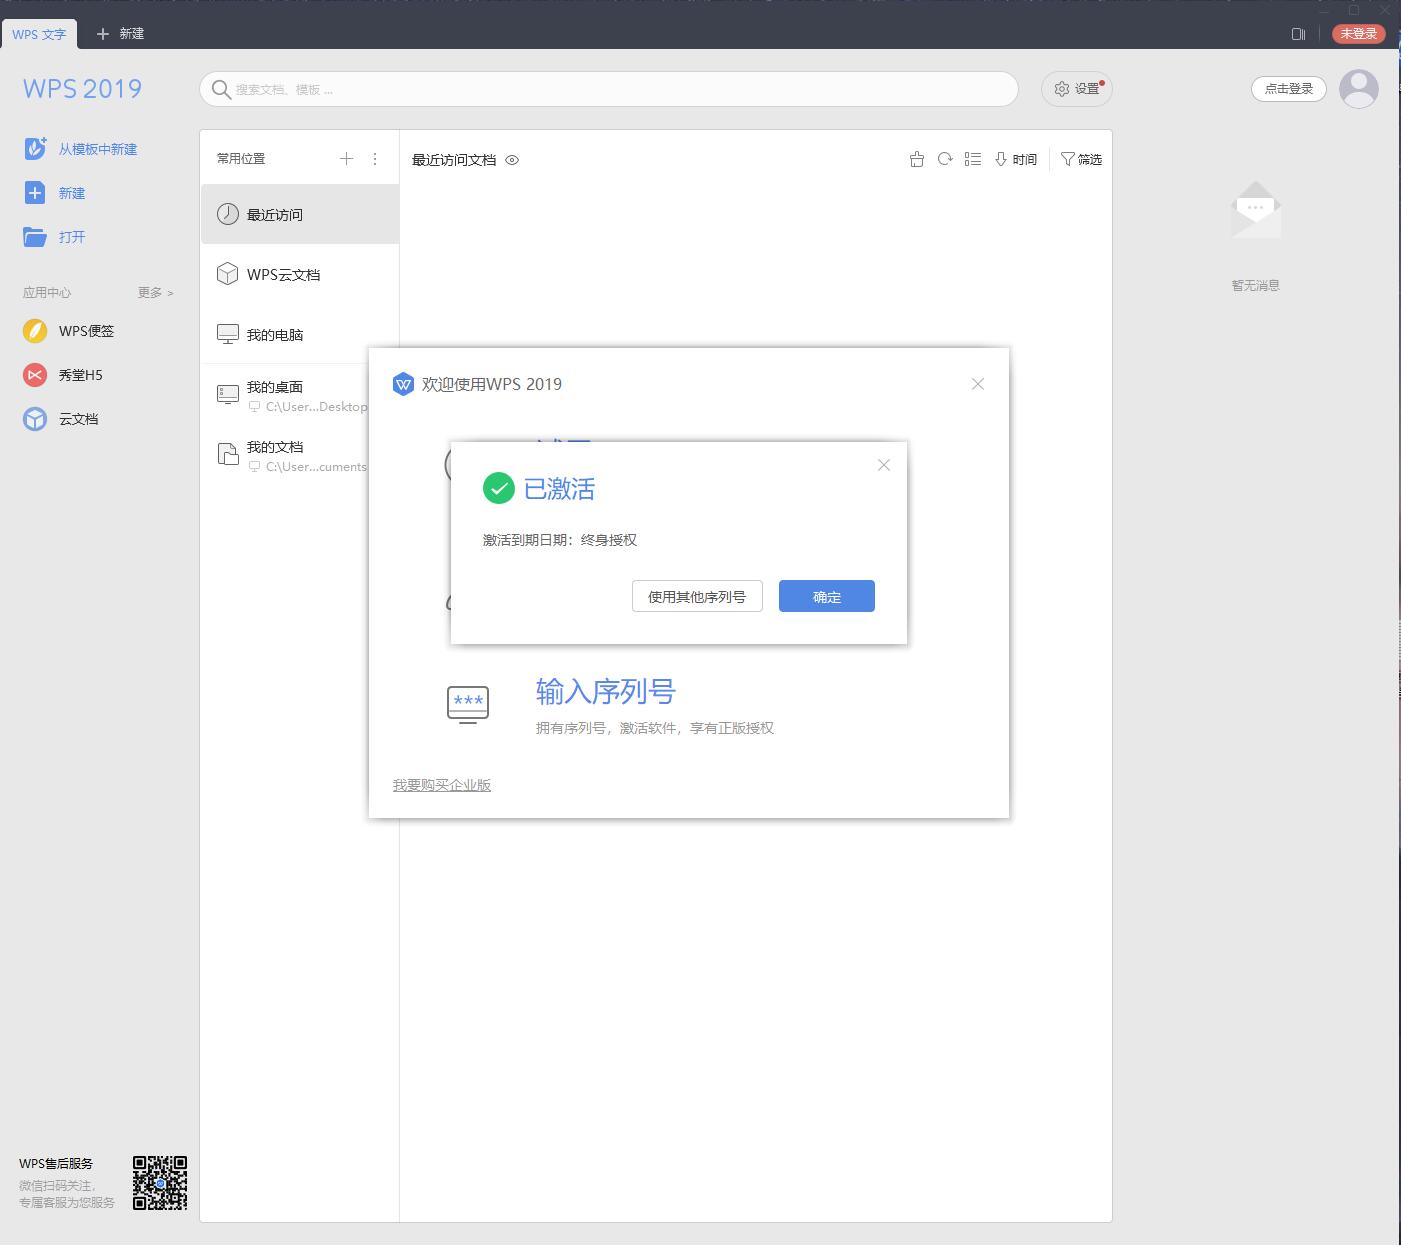Screen dimensions: 1401x1245
Task: Close the 已激活 popup dialog
Action: [x=883, y=465]
